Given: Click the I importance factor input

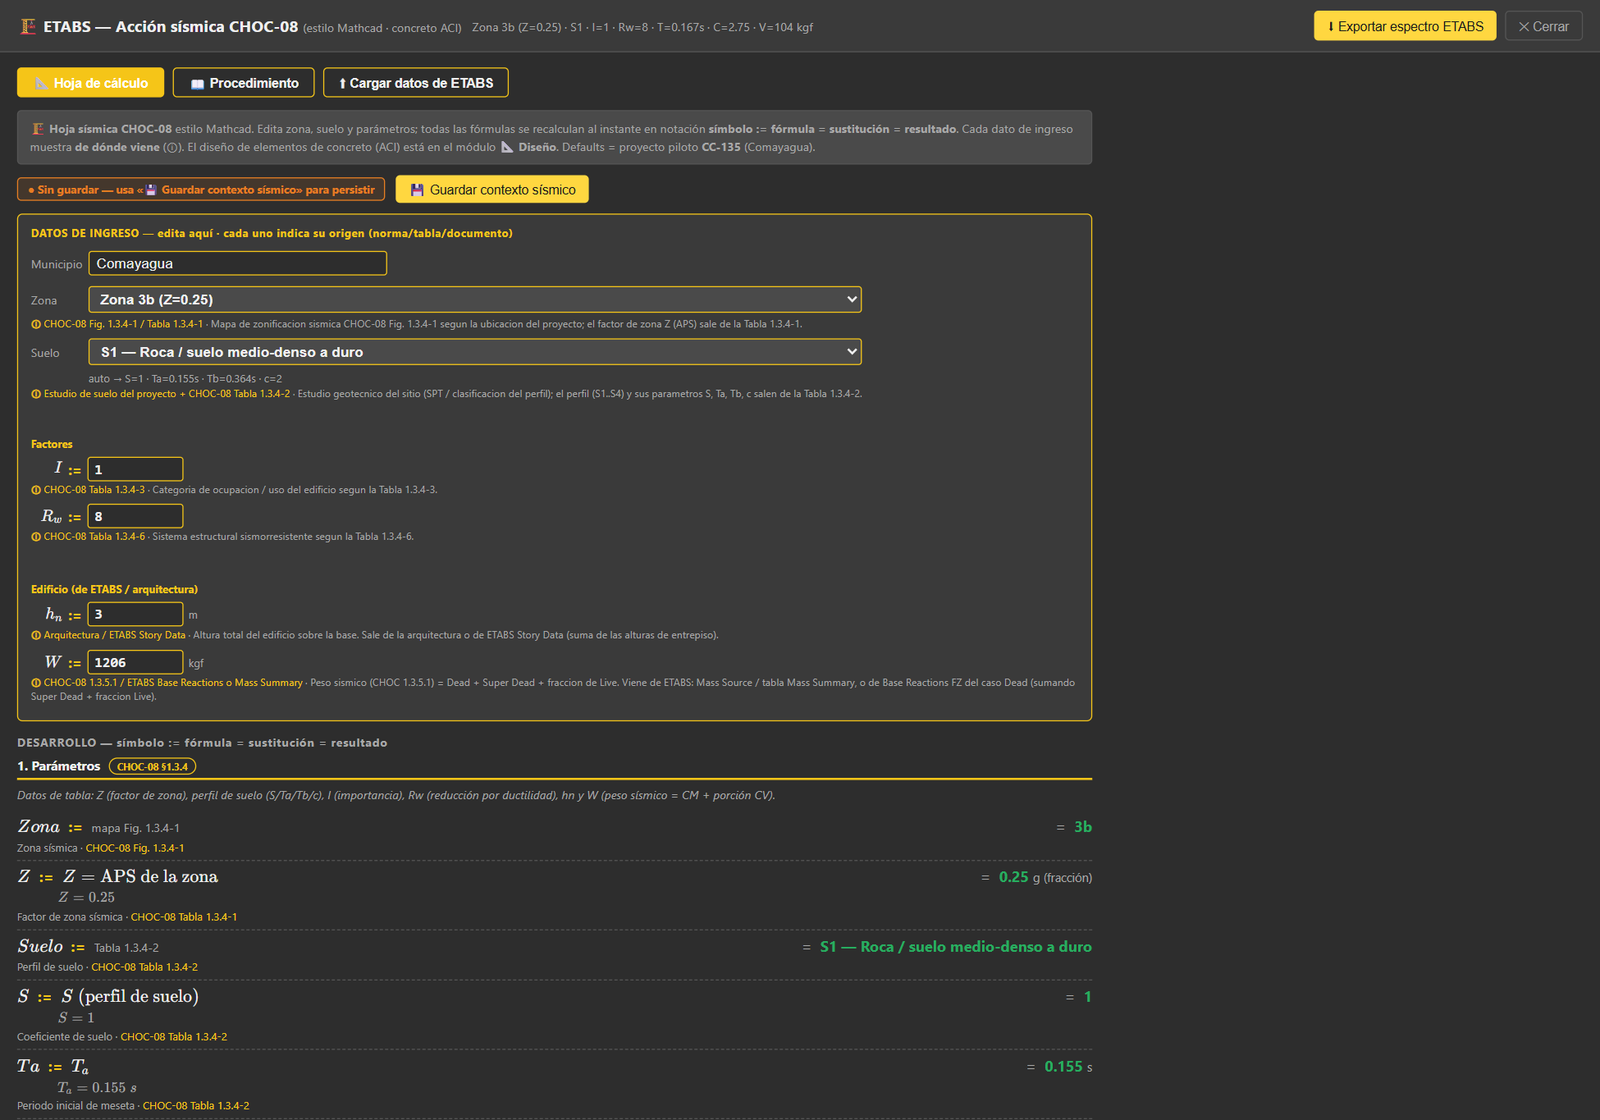Looking at the screenshot, I should [x=135, y=469].
